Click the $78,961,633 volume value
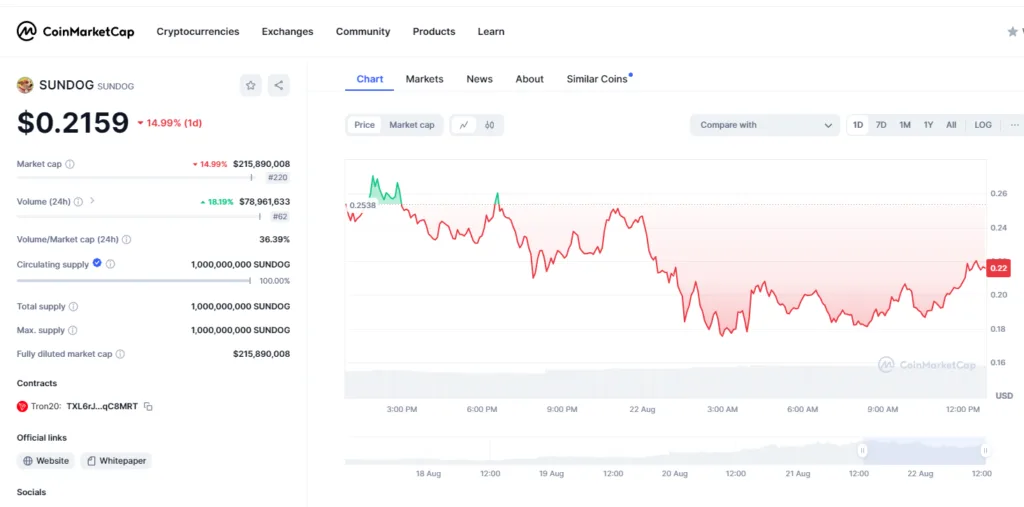Image resolution: width=1024 pixels, height=507 pixels. click(264, 202)
